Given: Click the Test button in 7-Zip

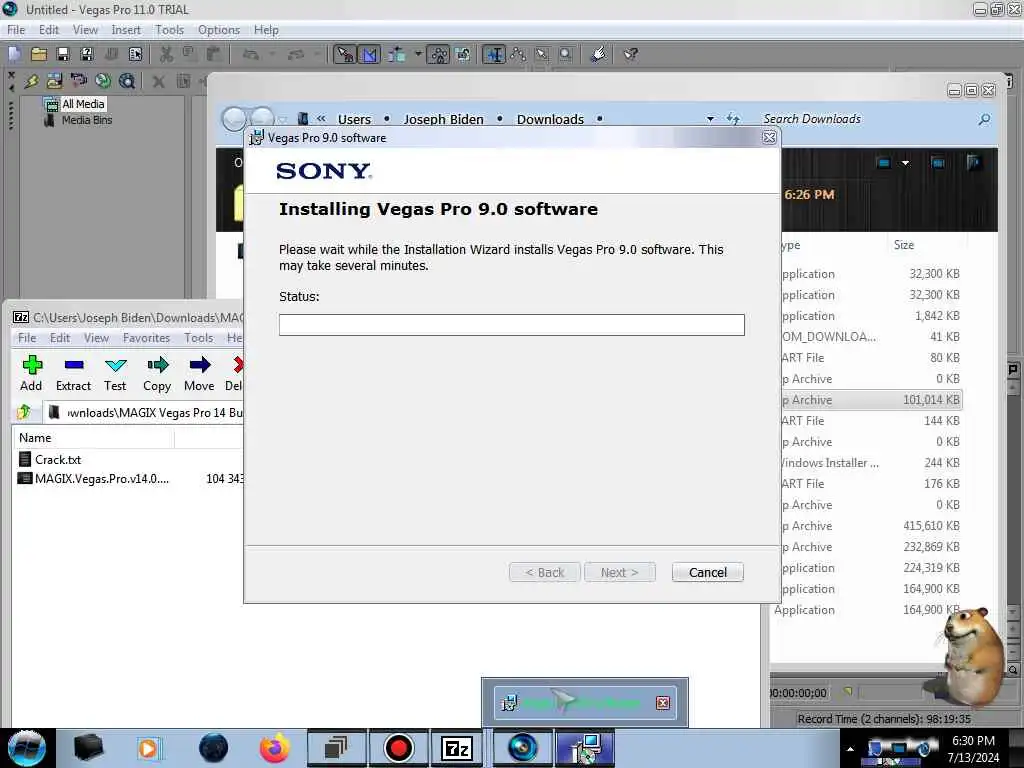Looking at the screenshot, I should click(x=115, y=374).
